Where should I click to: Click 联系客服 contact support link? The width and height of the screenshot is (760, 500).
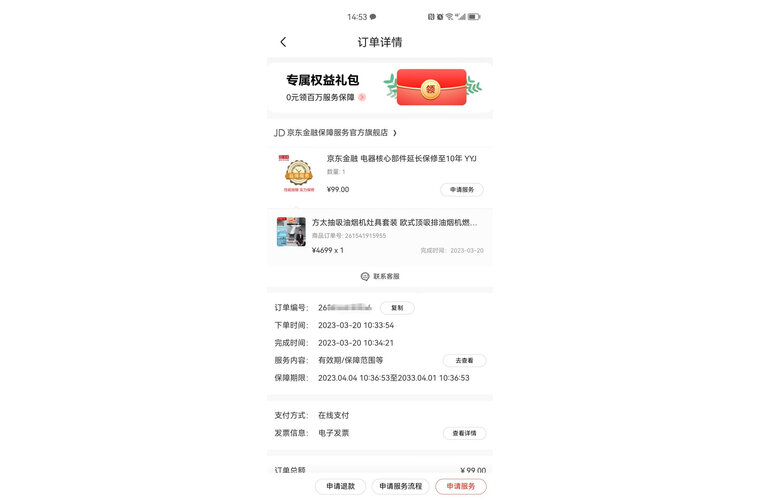coord(386,276)
